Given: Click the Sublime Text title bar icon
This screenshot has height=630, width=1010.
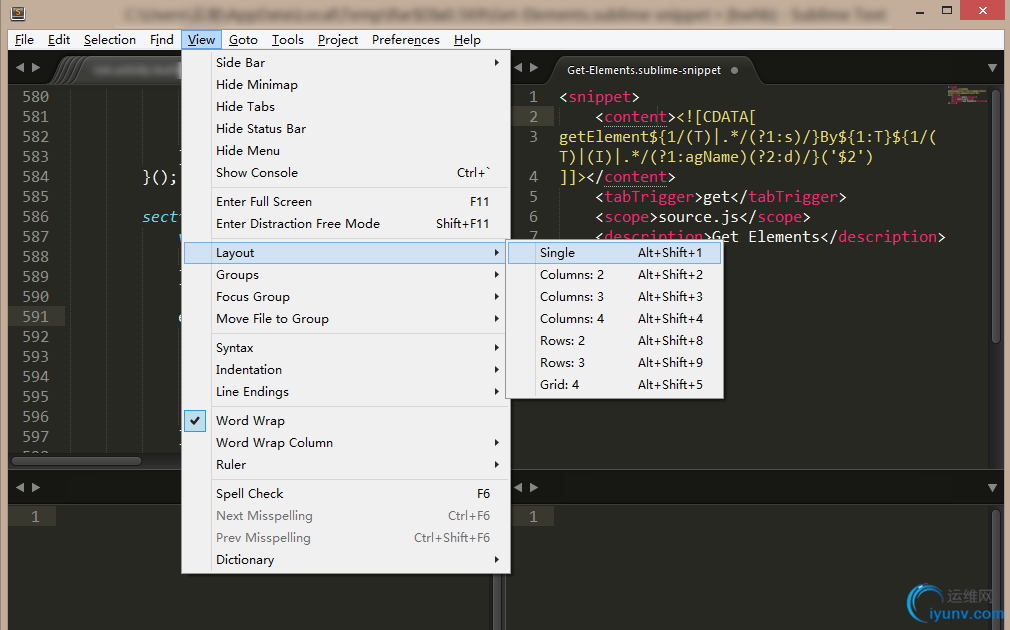Looking at the screenshot, I should click(18, 12).
